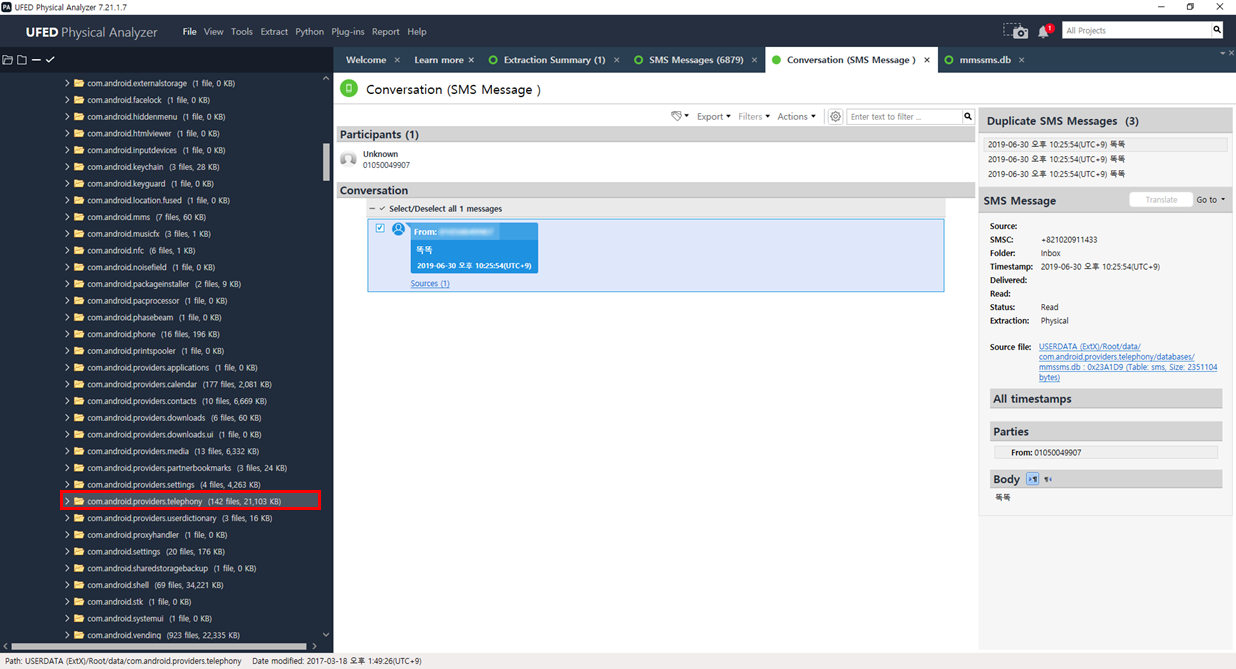Expand com.android.externalstorage folder
The image size is (1236, 669).
coord(67,83)
